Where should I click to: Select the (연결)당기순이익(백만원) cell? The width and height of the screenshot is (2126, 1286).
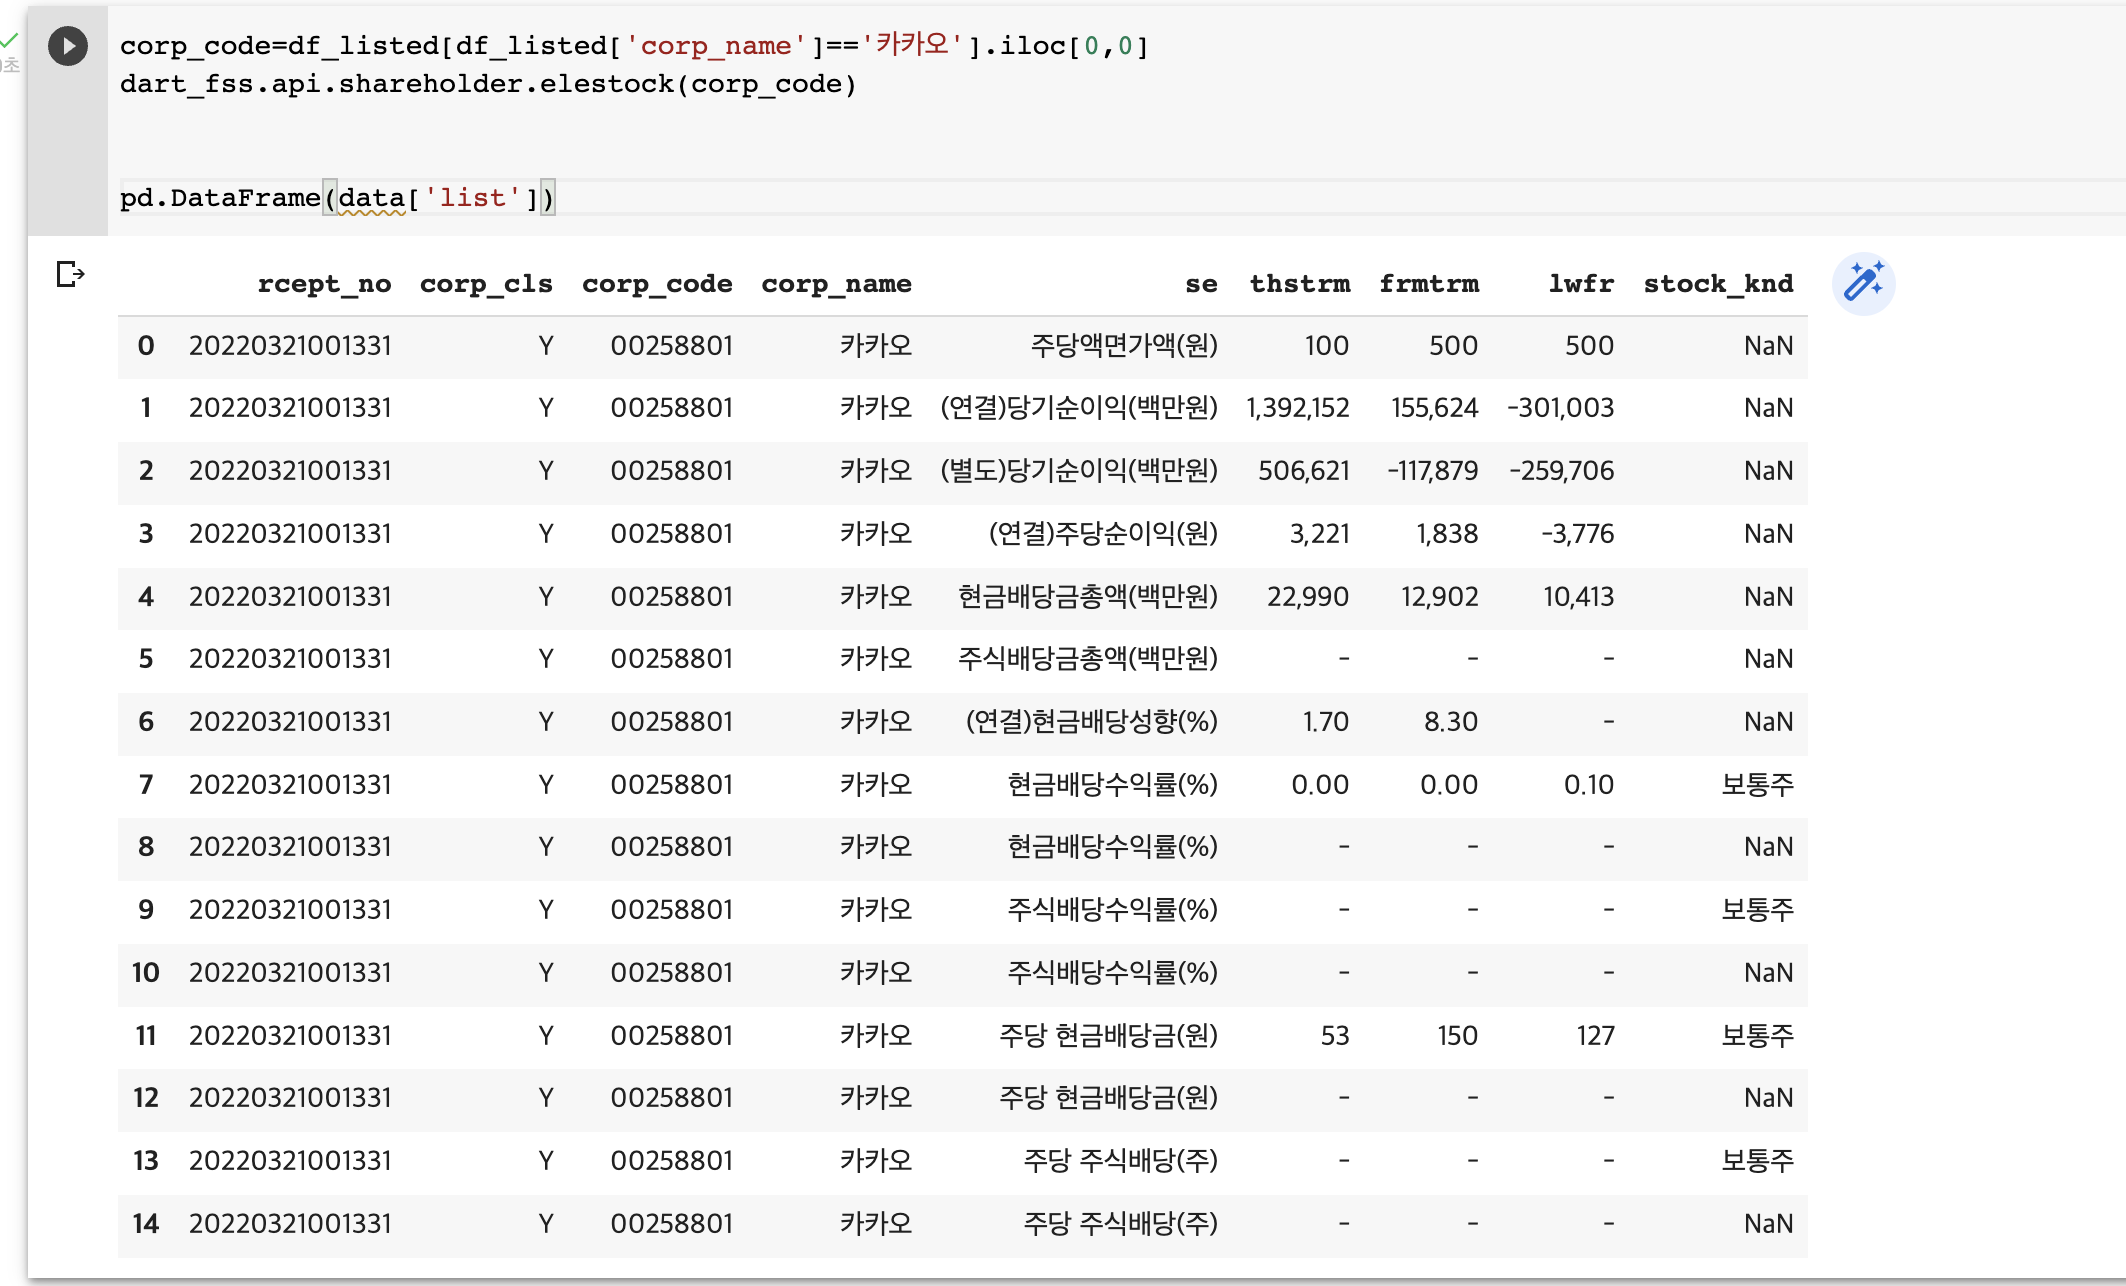click(1079, 408)
